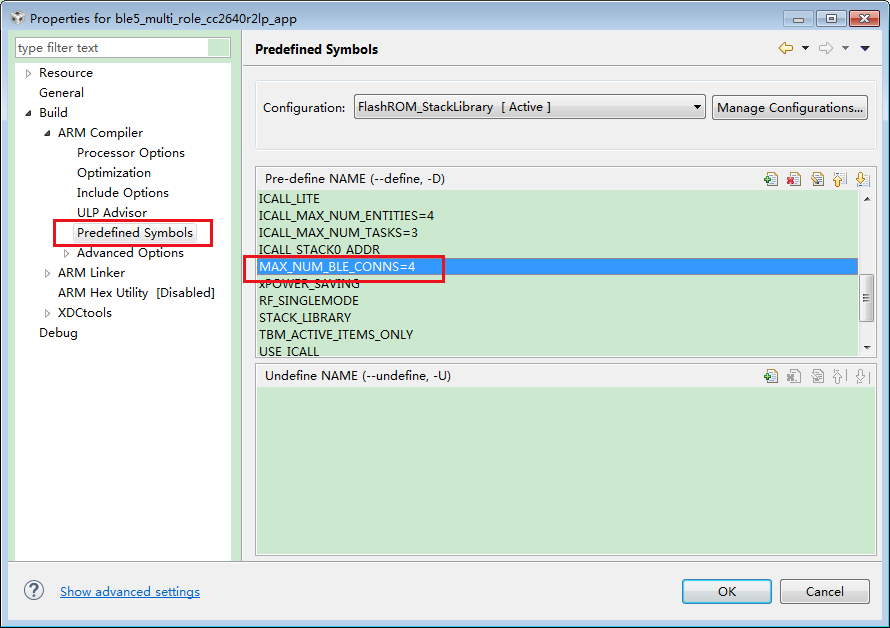This screenshot has width=890, height=628.
Task: Move selected pre-define symbol down
Action: pos(862,179)
